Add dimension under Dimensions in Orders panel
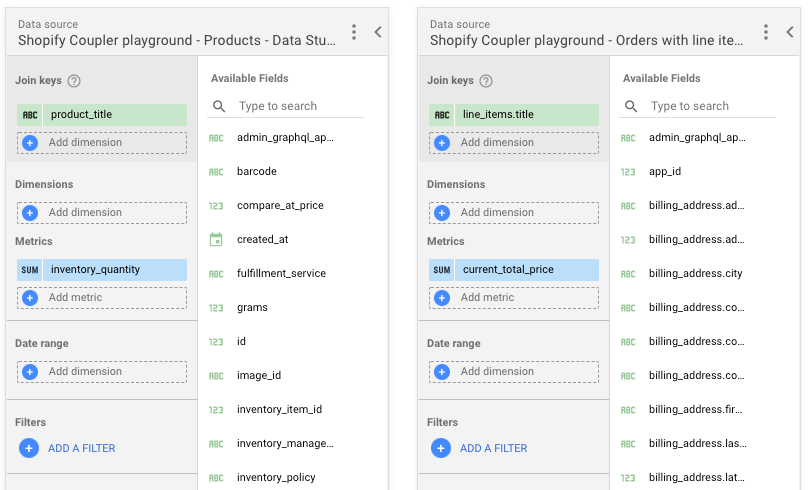Screen dimensions: 811x490 (514, 213)
